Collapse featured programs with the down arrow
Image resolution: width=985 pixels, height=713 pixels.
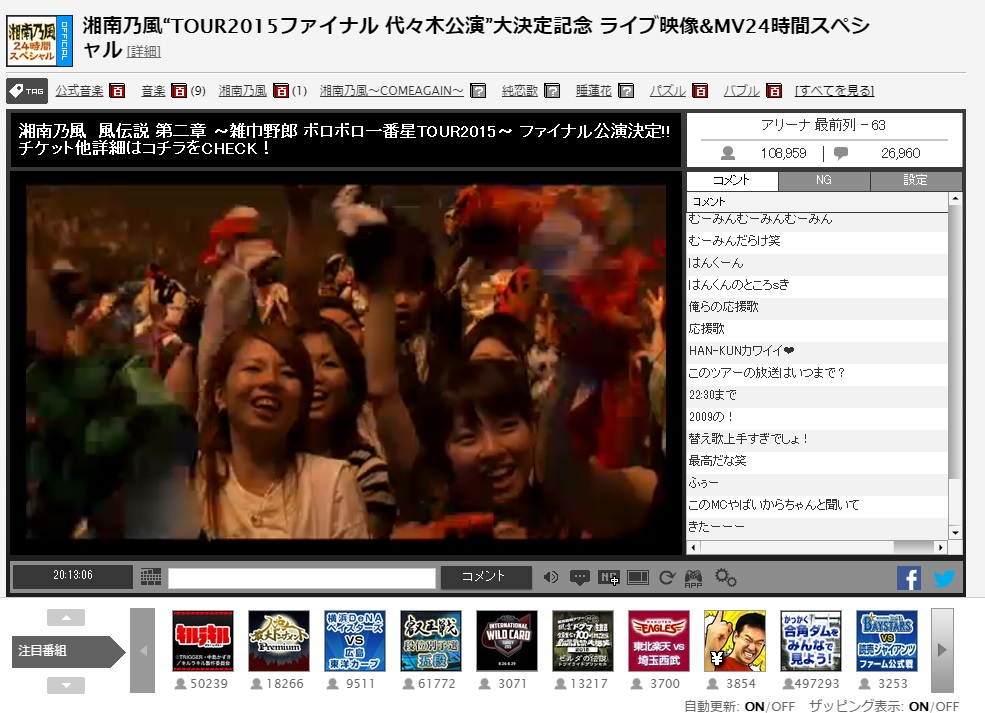click(66, 685)
